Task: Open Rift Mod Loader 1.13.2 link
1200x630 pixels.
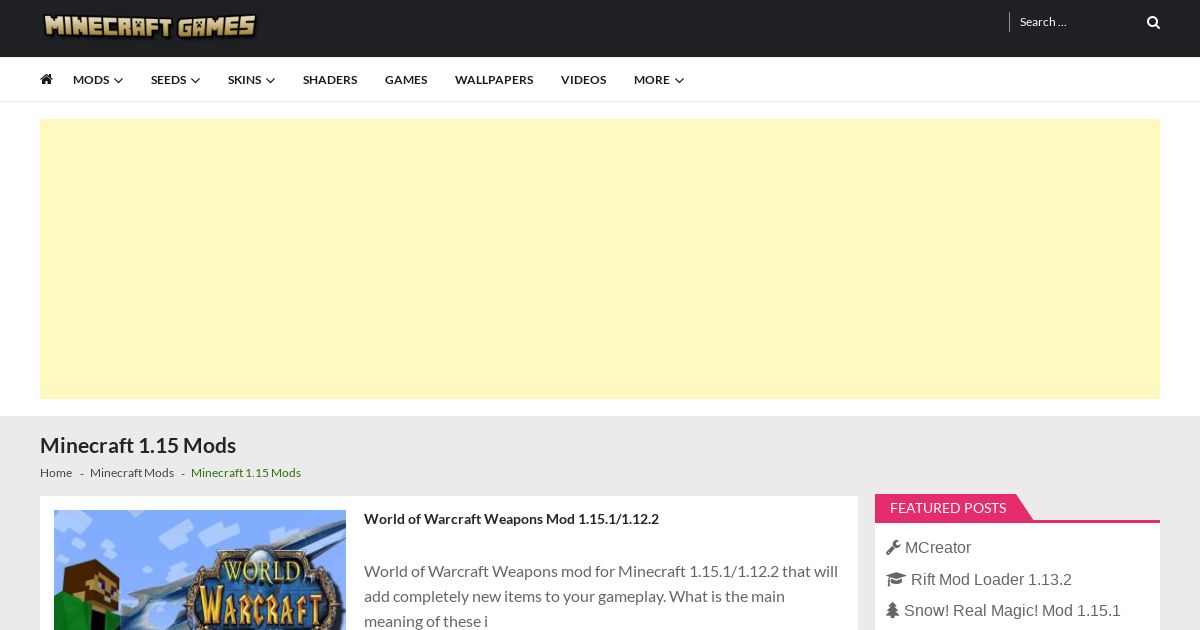Action: pyautogui.click(x=991, y=580)
